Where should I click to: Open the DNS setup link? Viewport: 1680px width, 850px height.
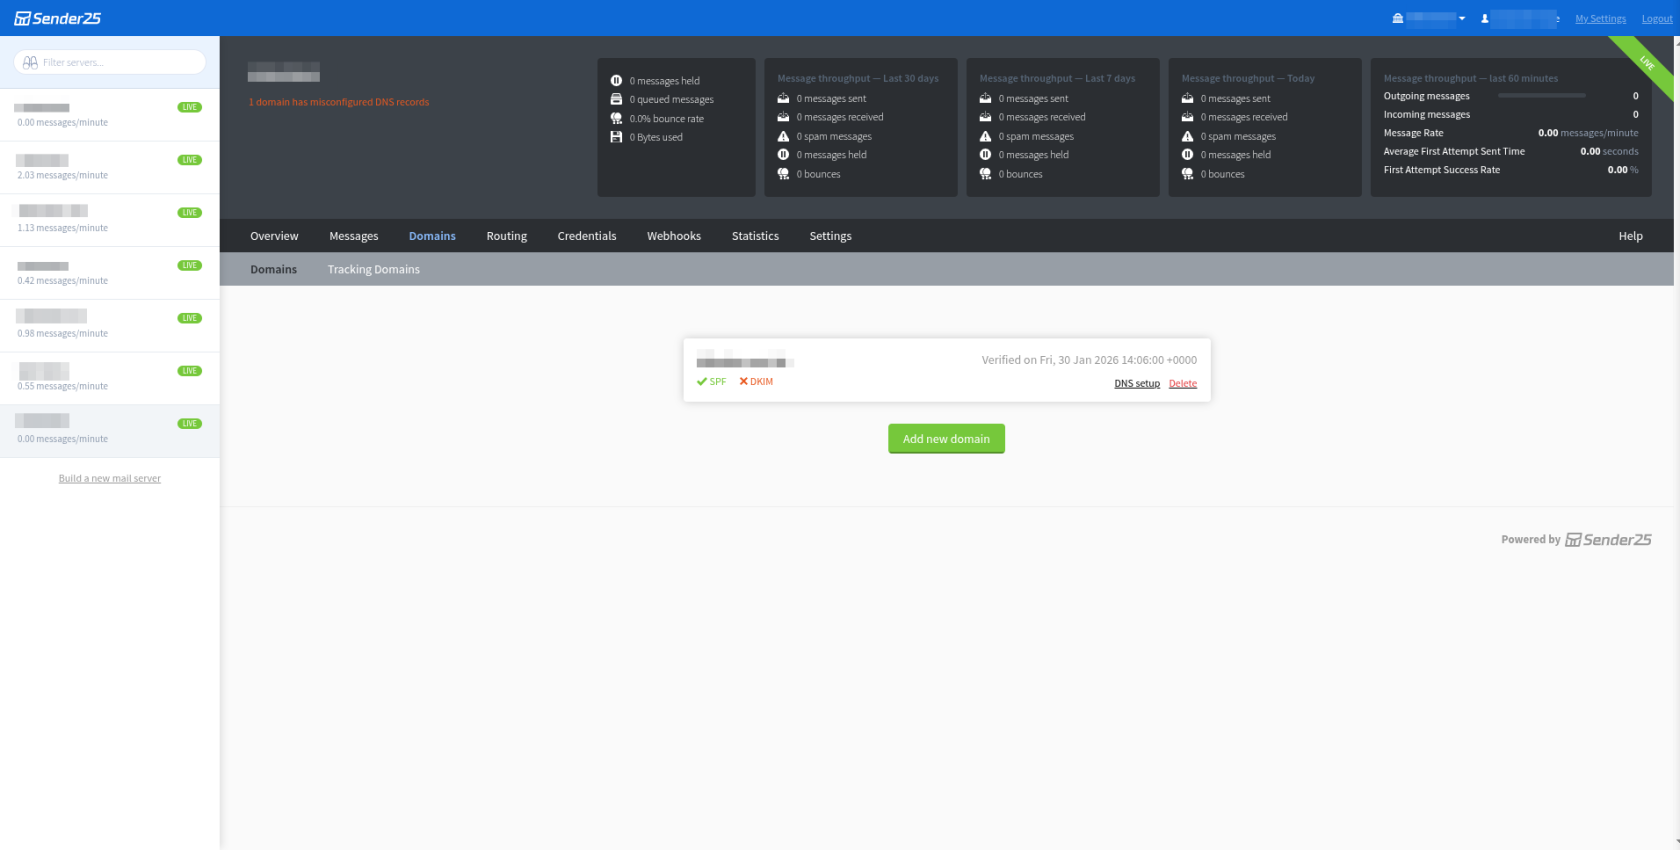(1137, 384)
